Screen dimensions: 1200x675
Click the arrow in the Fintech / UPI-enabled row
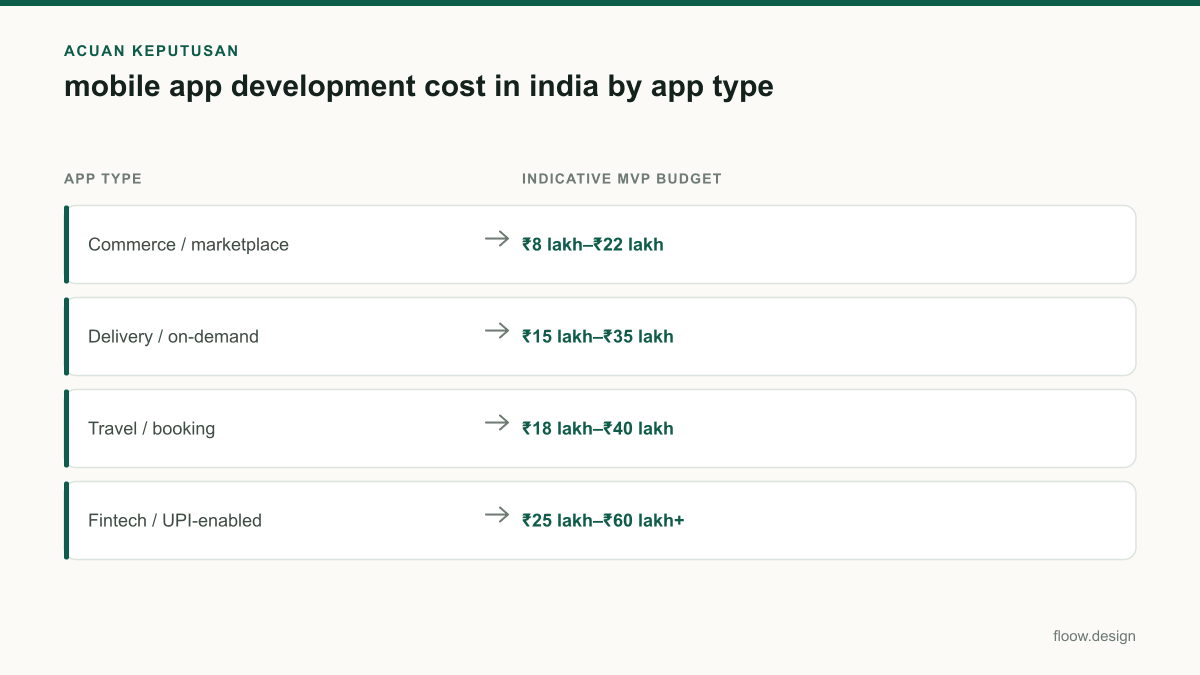pyautogui.click(x=497, y=515)
